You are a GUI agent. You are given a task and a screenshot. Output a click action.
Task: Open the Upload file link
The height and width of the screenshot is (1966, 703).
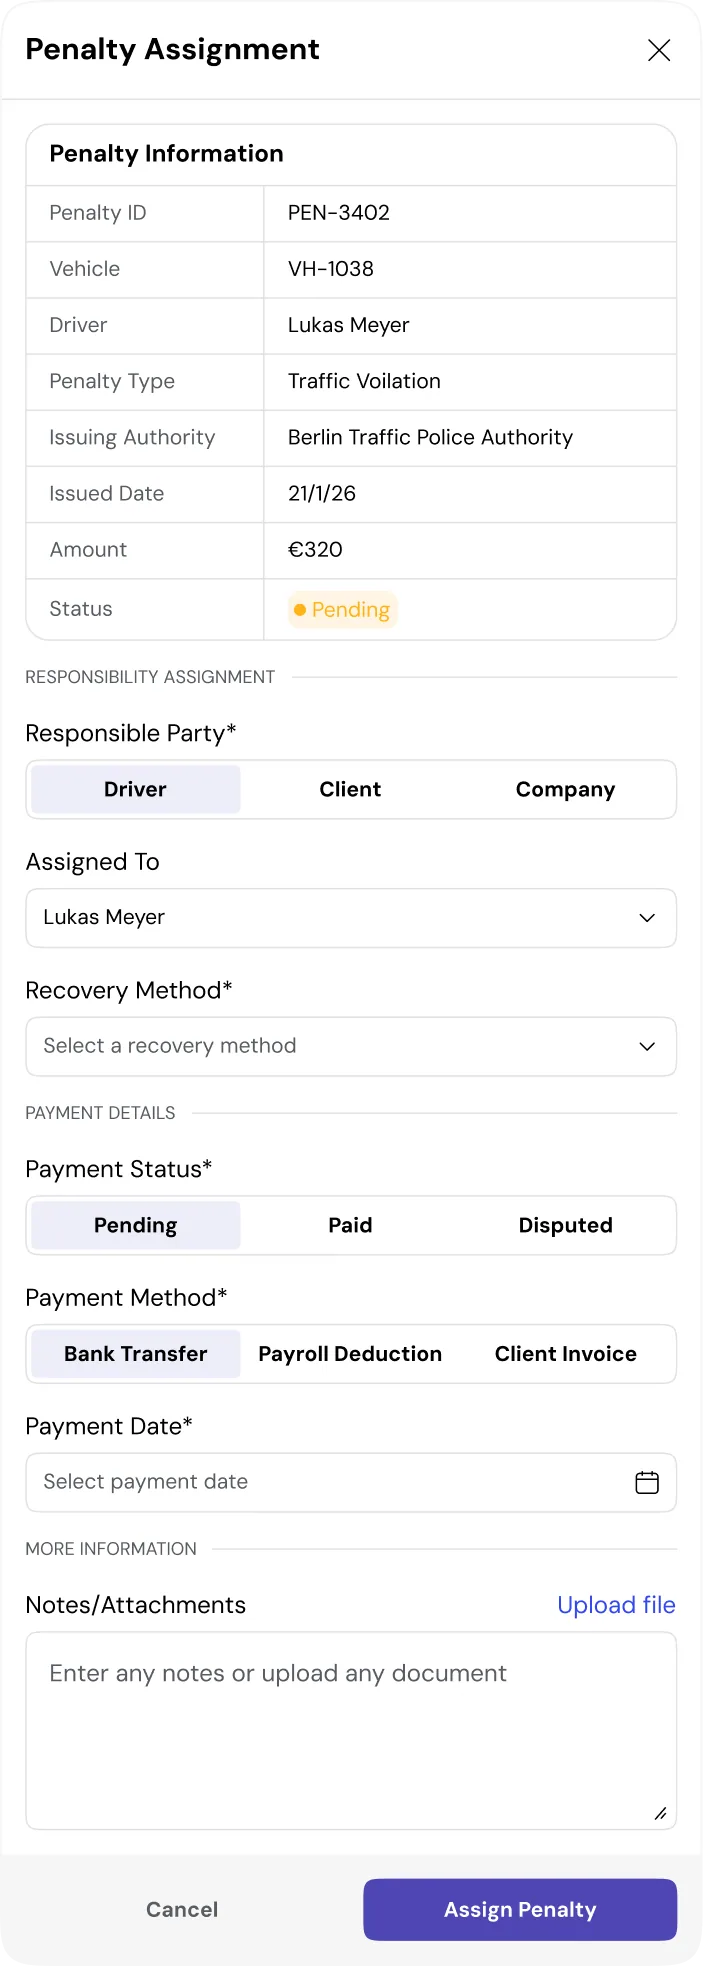616,1604
